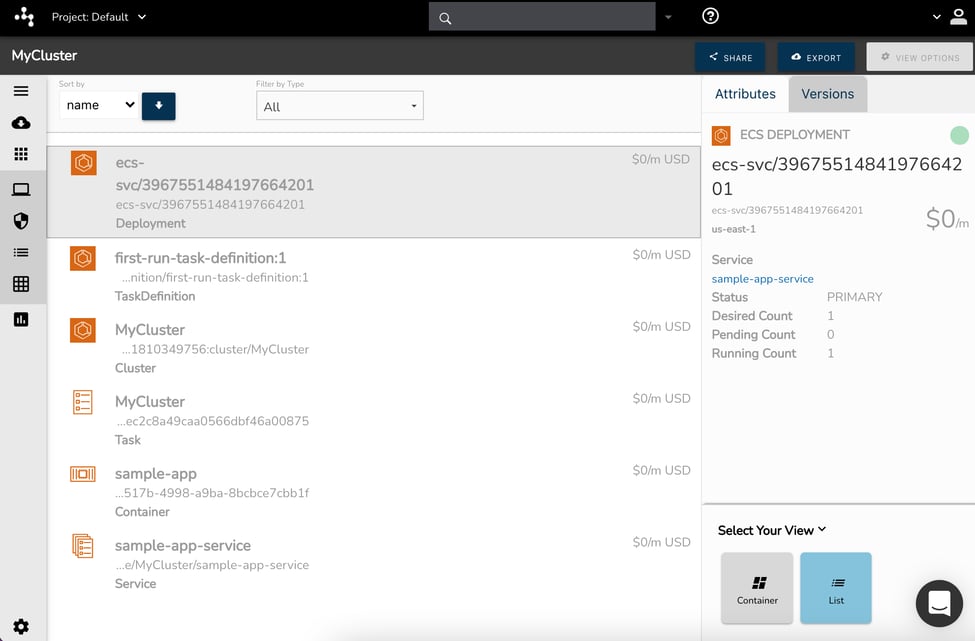Open the cloud download icon in sidebar
The width and height of the screenshot is (975, 641).
pos(21,123)
